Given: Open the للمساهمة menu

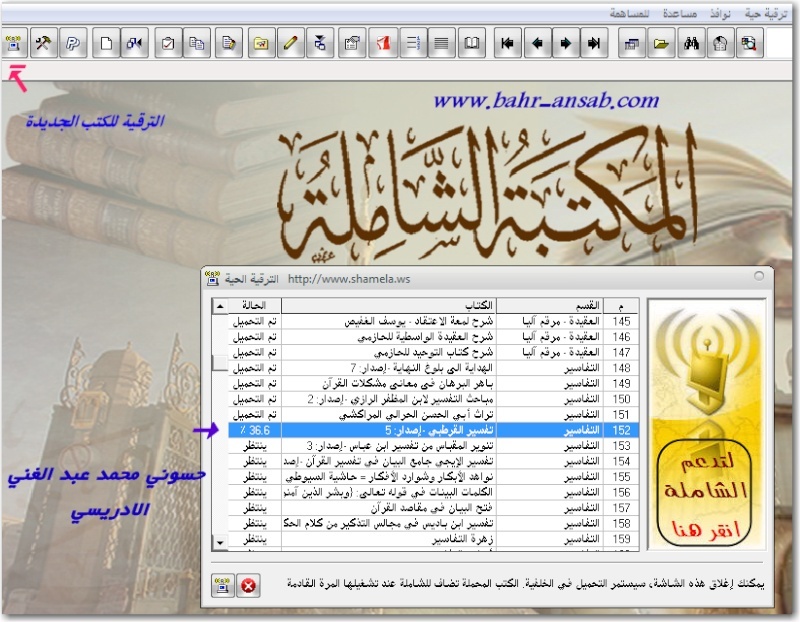Looking at the screenshot, I should click(629, 14).
